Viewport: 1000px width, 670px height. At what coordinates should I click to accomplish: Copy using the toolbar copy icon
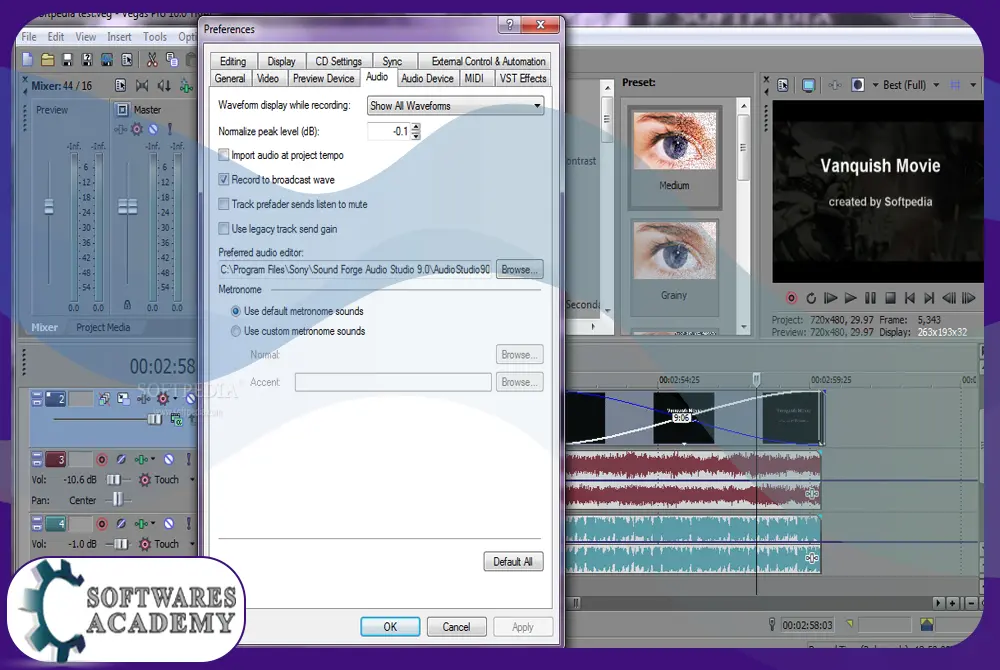pyautogui.click(x=172, y=59)
